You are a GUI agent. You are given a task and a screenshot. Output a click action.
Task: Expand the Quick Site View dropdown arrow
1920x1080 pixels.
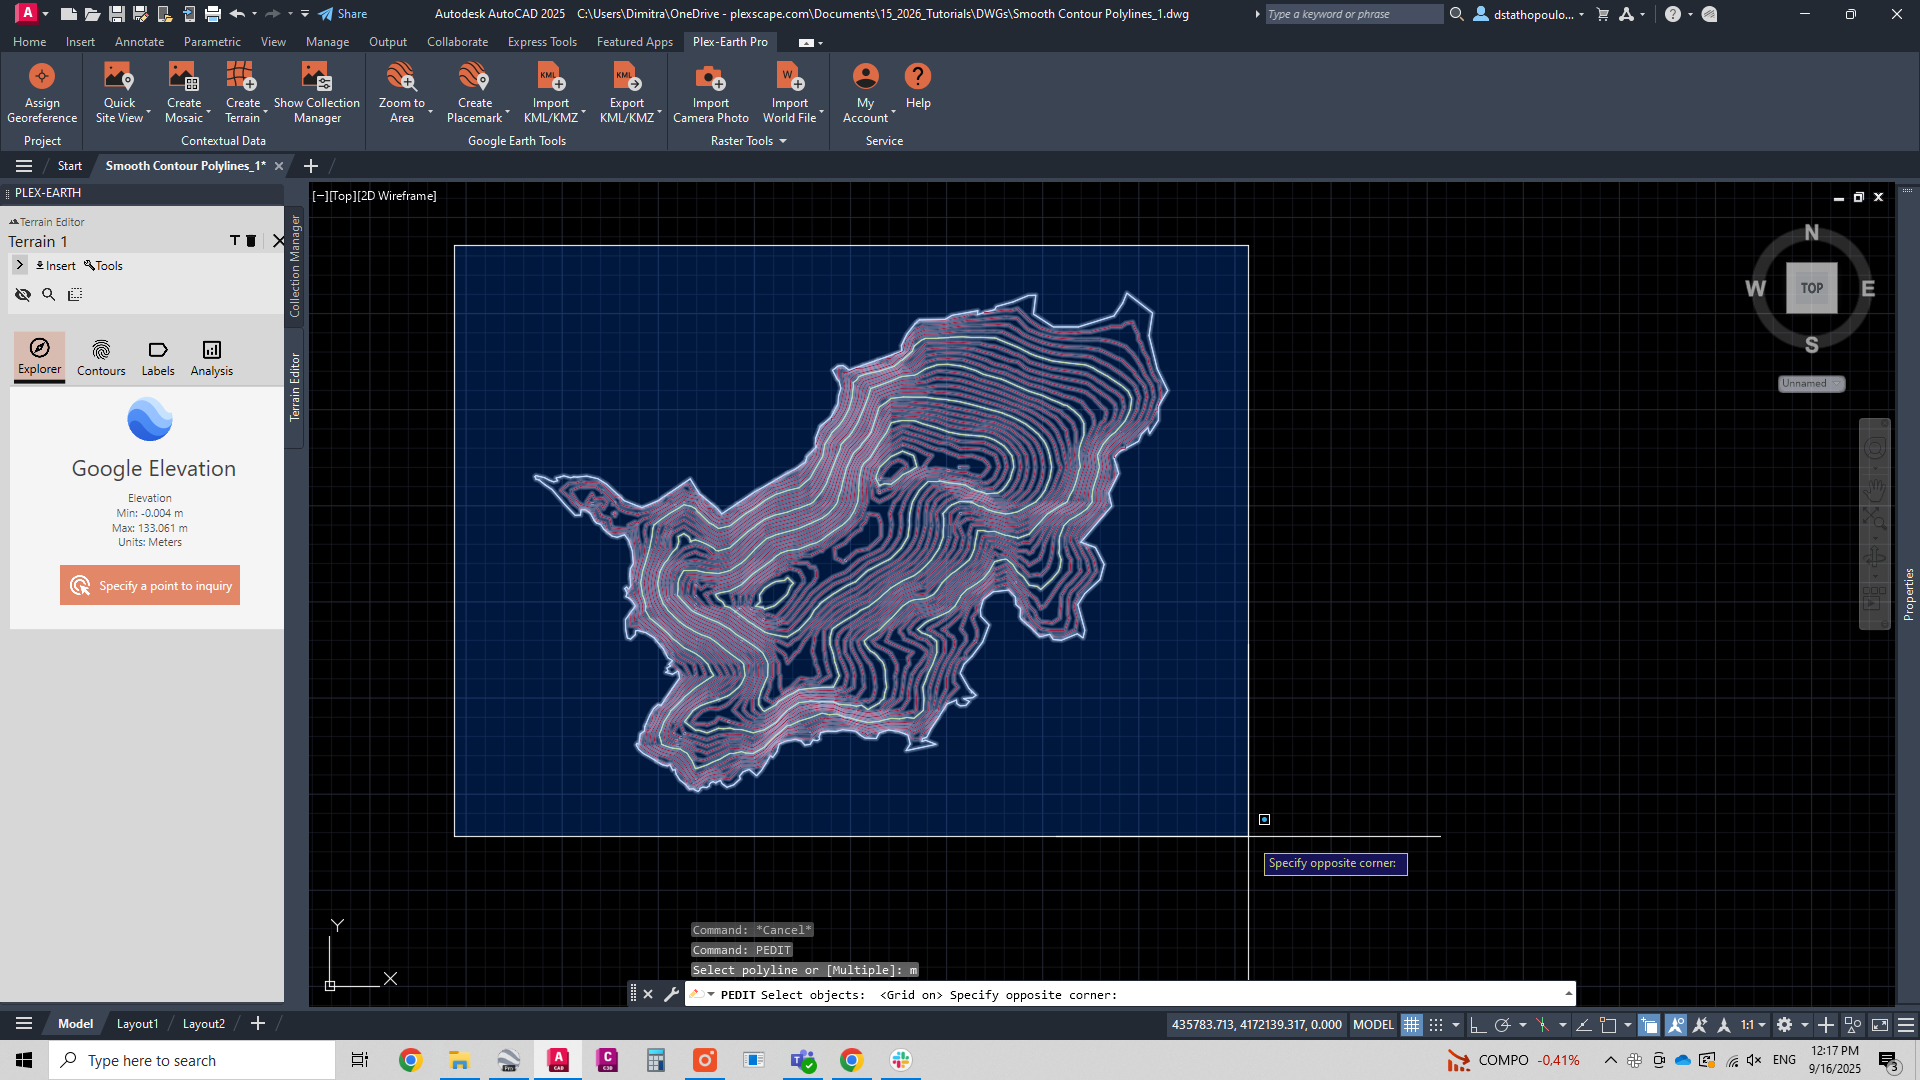click(148, 112)
